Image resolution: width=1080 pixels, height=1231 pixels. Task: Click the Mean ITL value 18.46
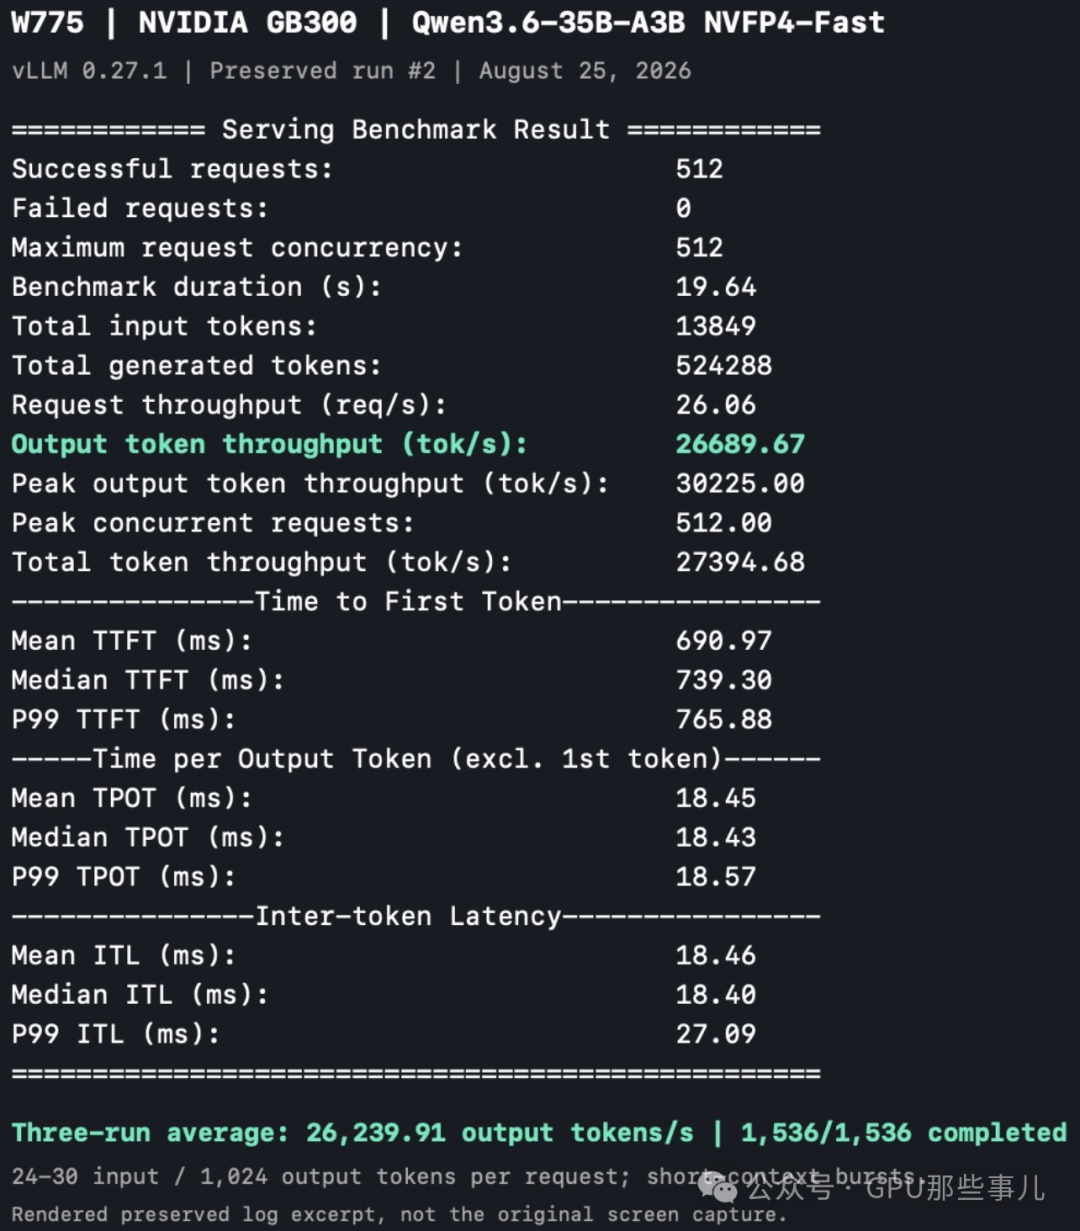click(x=716, y=956)
